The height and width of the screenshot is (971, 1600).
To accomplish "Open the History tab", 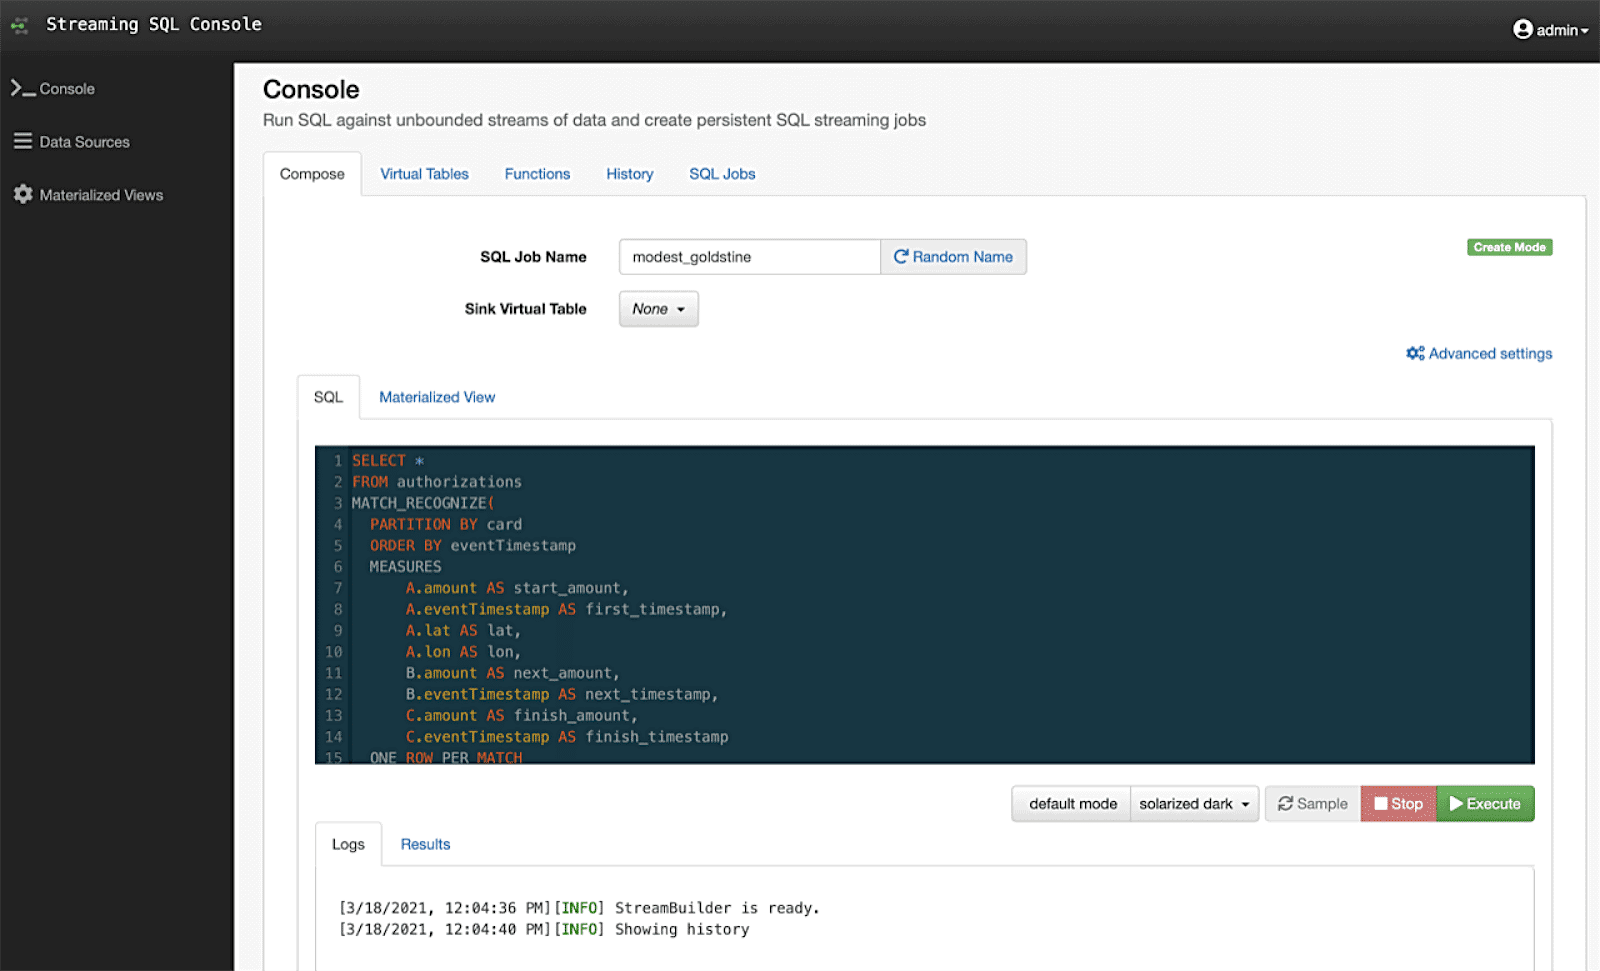I will tap(629, 174).
